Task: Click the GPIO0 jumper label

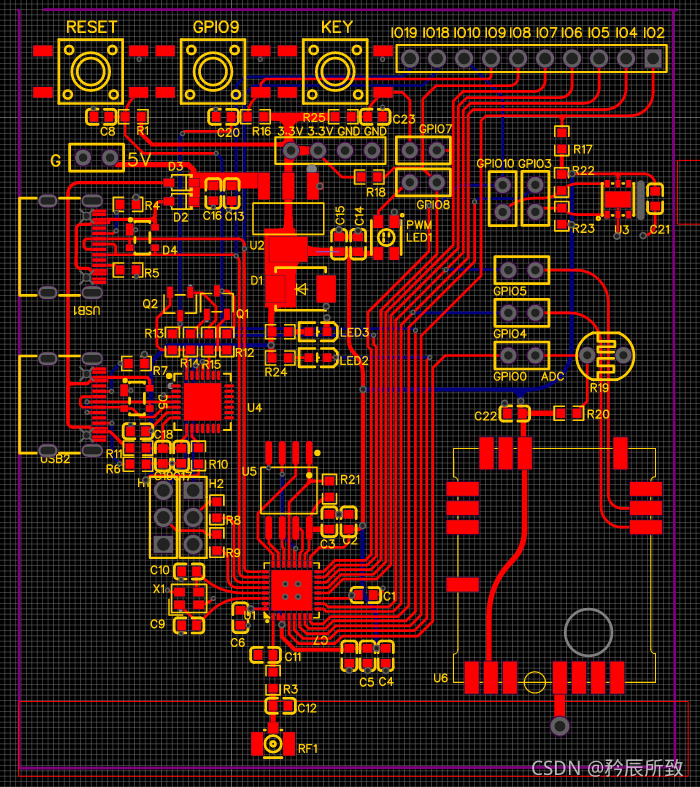Action: pos(510,376)
